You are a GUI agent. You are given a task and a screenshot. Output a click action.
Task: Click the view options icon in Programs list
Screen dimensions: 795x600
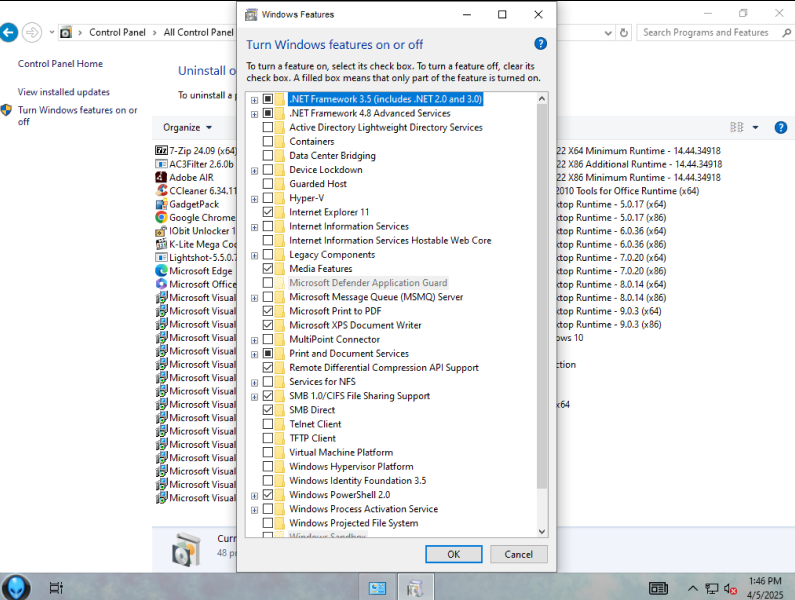[737, 127]
